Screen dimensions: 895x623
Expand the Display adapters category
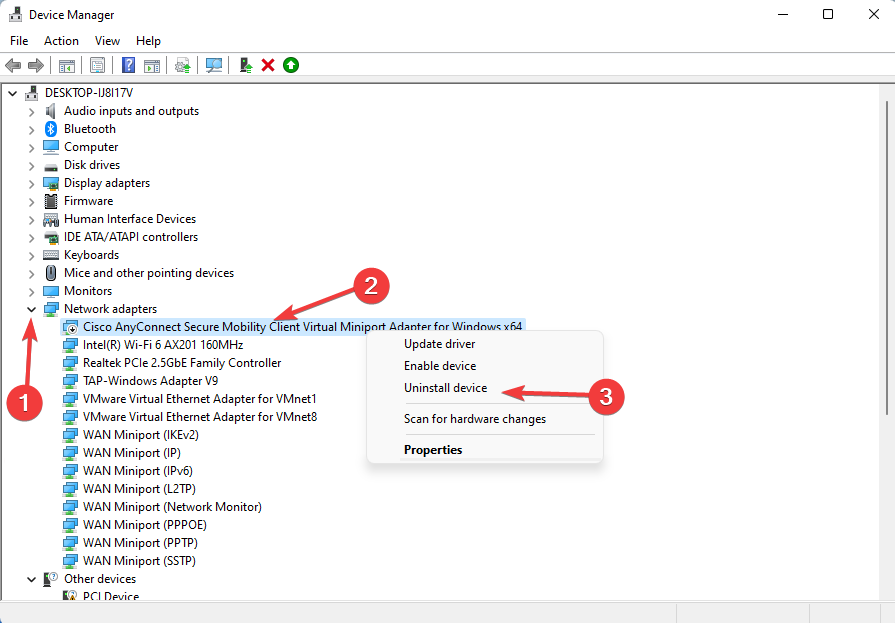click(31, 183)
